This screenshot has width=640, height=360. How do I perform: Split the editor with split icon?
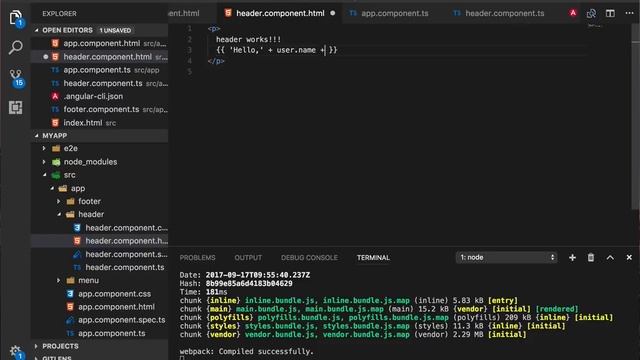610,13
